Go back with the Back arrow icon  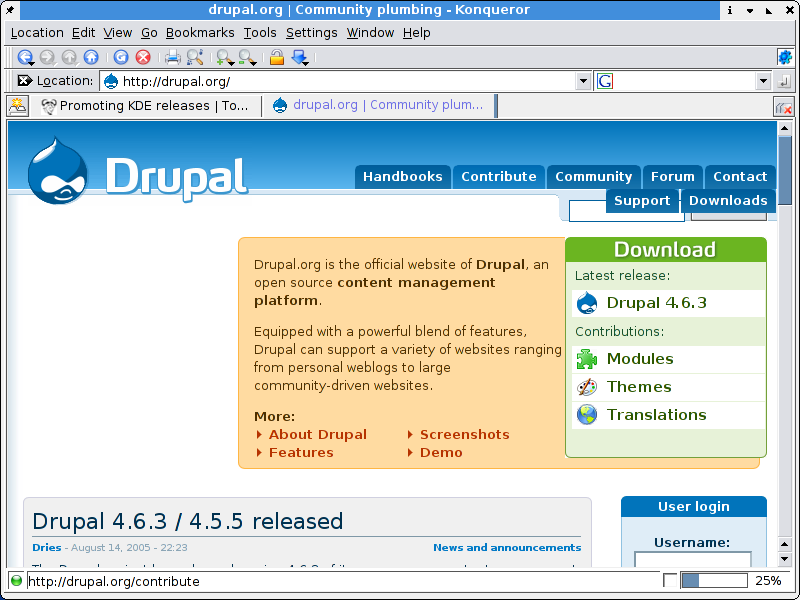coord(25,57)
